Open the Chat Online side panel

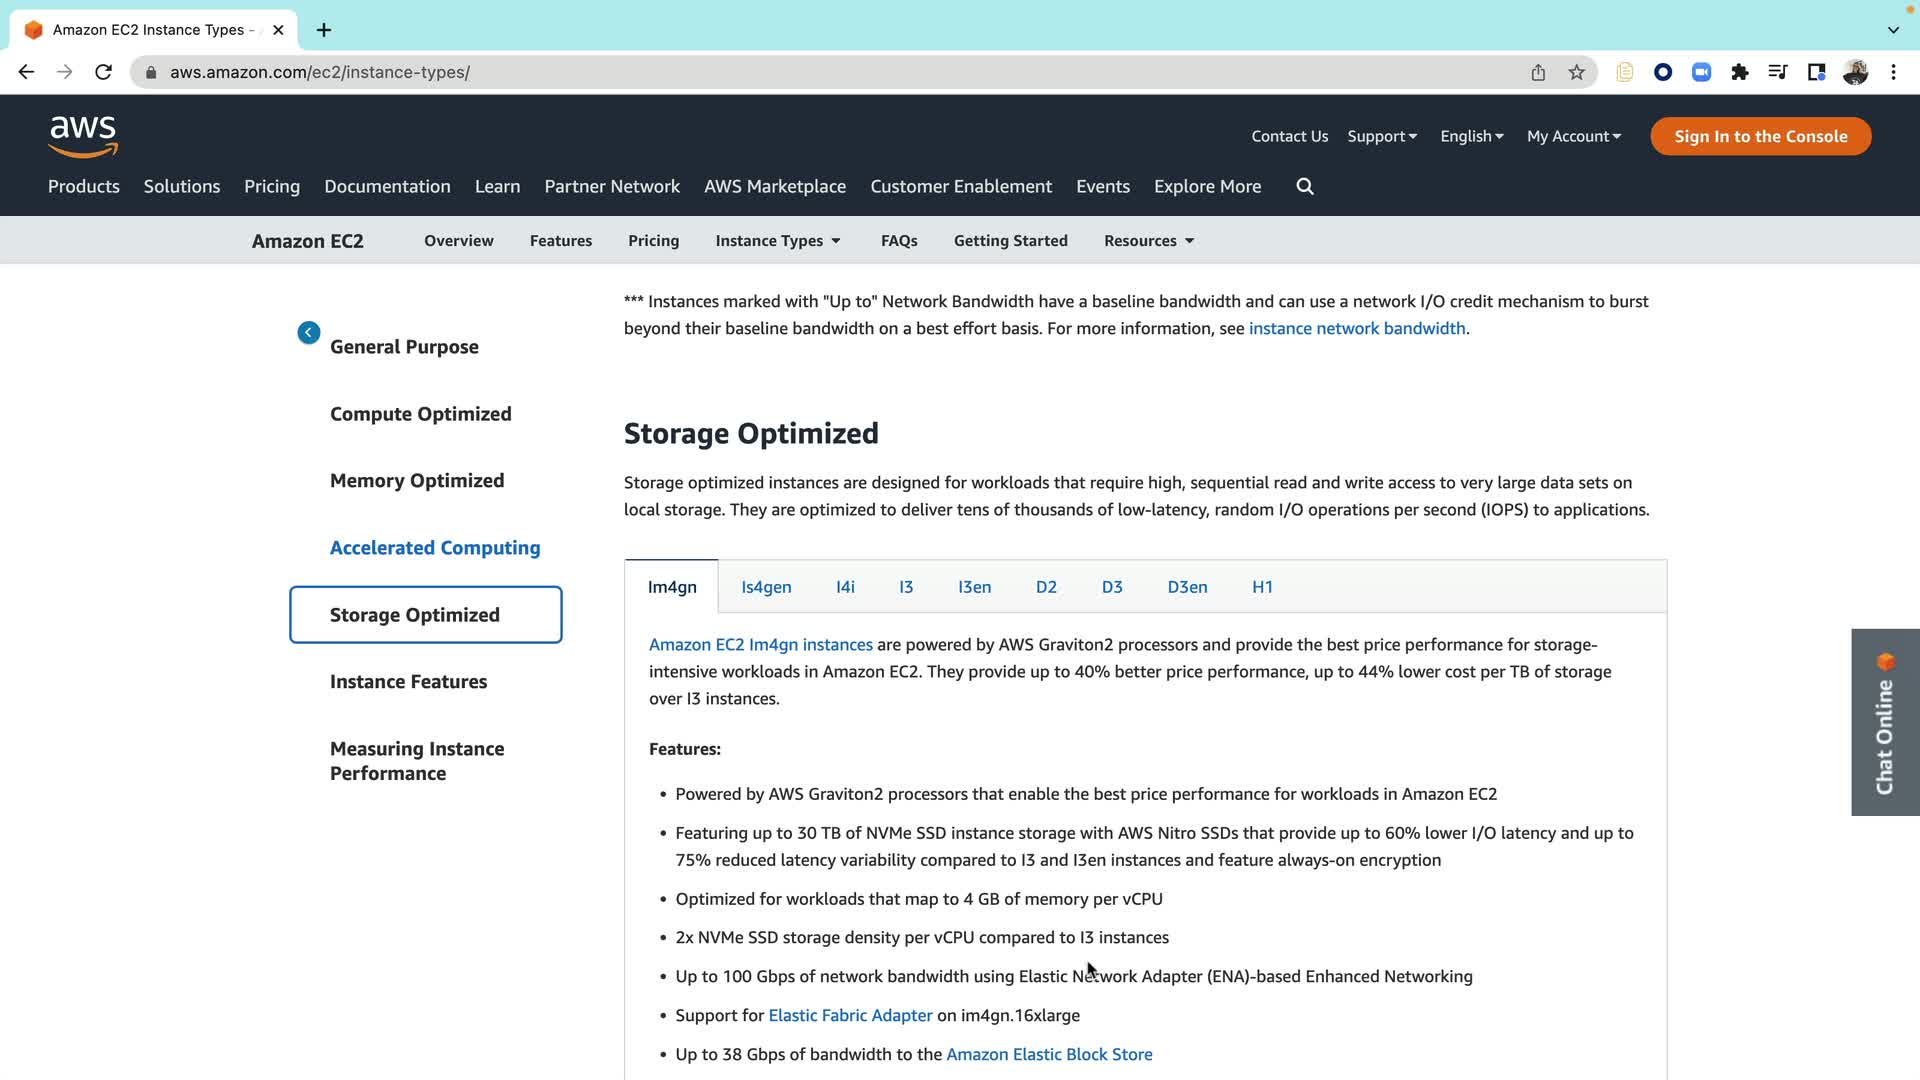[1885, 722]
